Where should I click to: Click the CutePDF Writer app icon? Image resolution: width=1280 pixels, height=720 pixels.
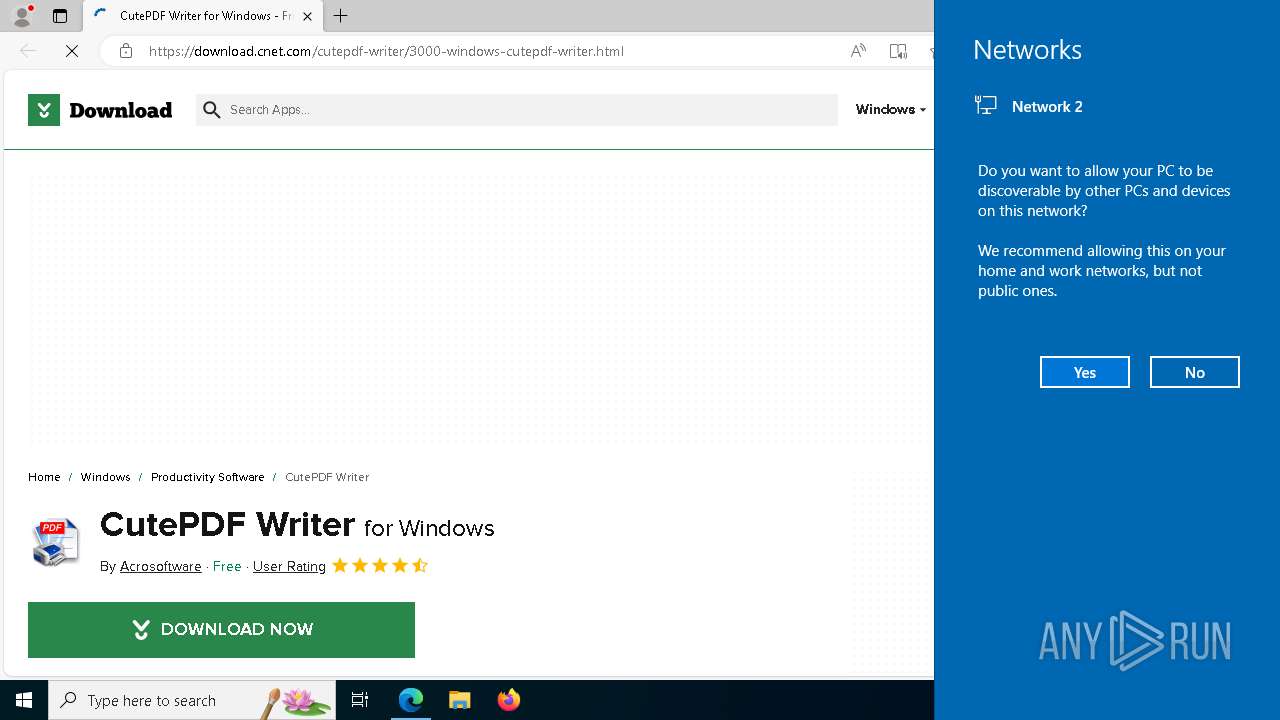55,542
